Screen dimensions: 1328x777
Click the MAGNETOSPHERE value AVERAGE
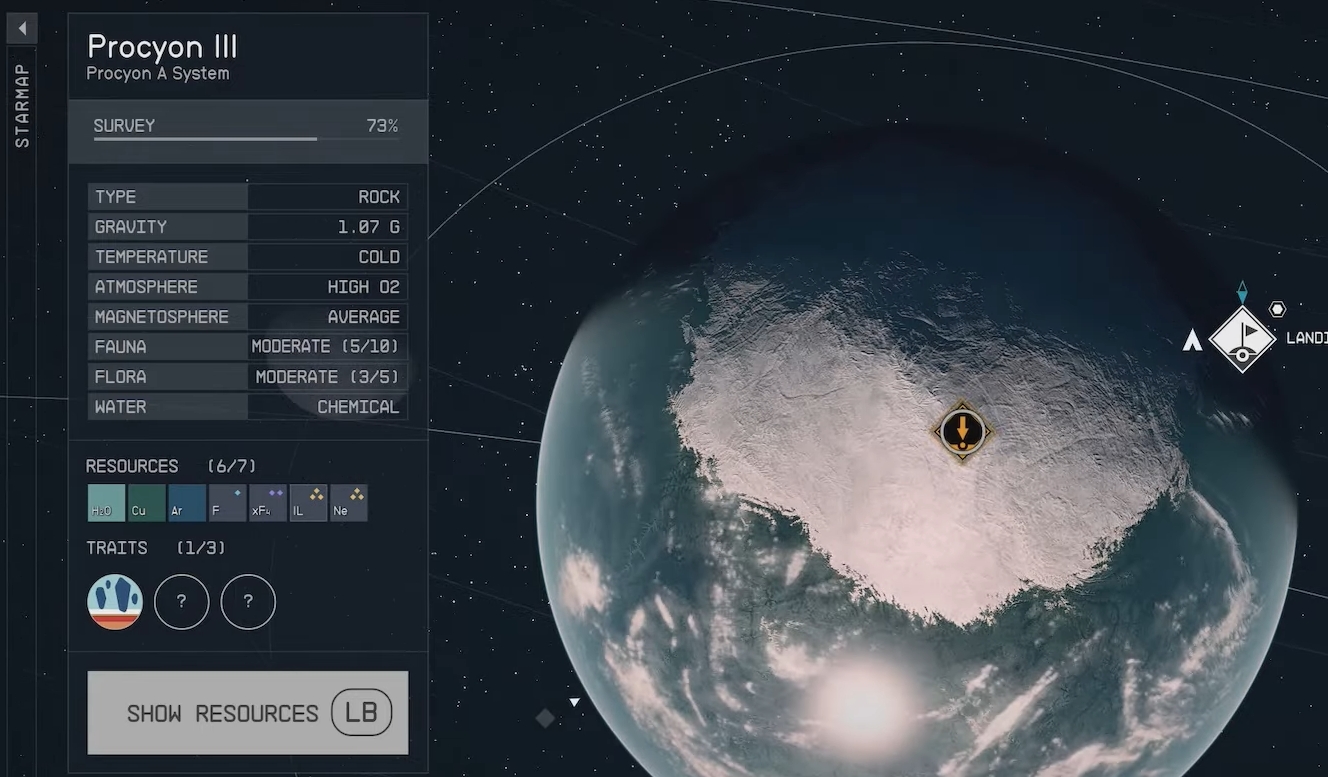363,317
